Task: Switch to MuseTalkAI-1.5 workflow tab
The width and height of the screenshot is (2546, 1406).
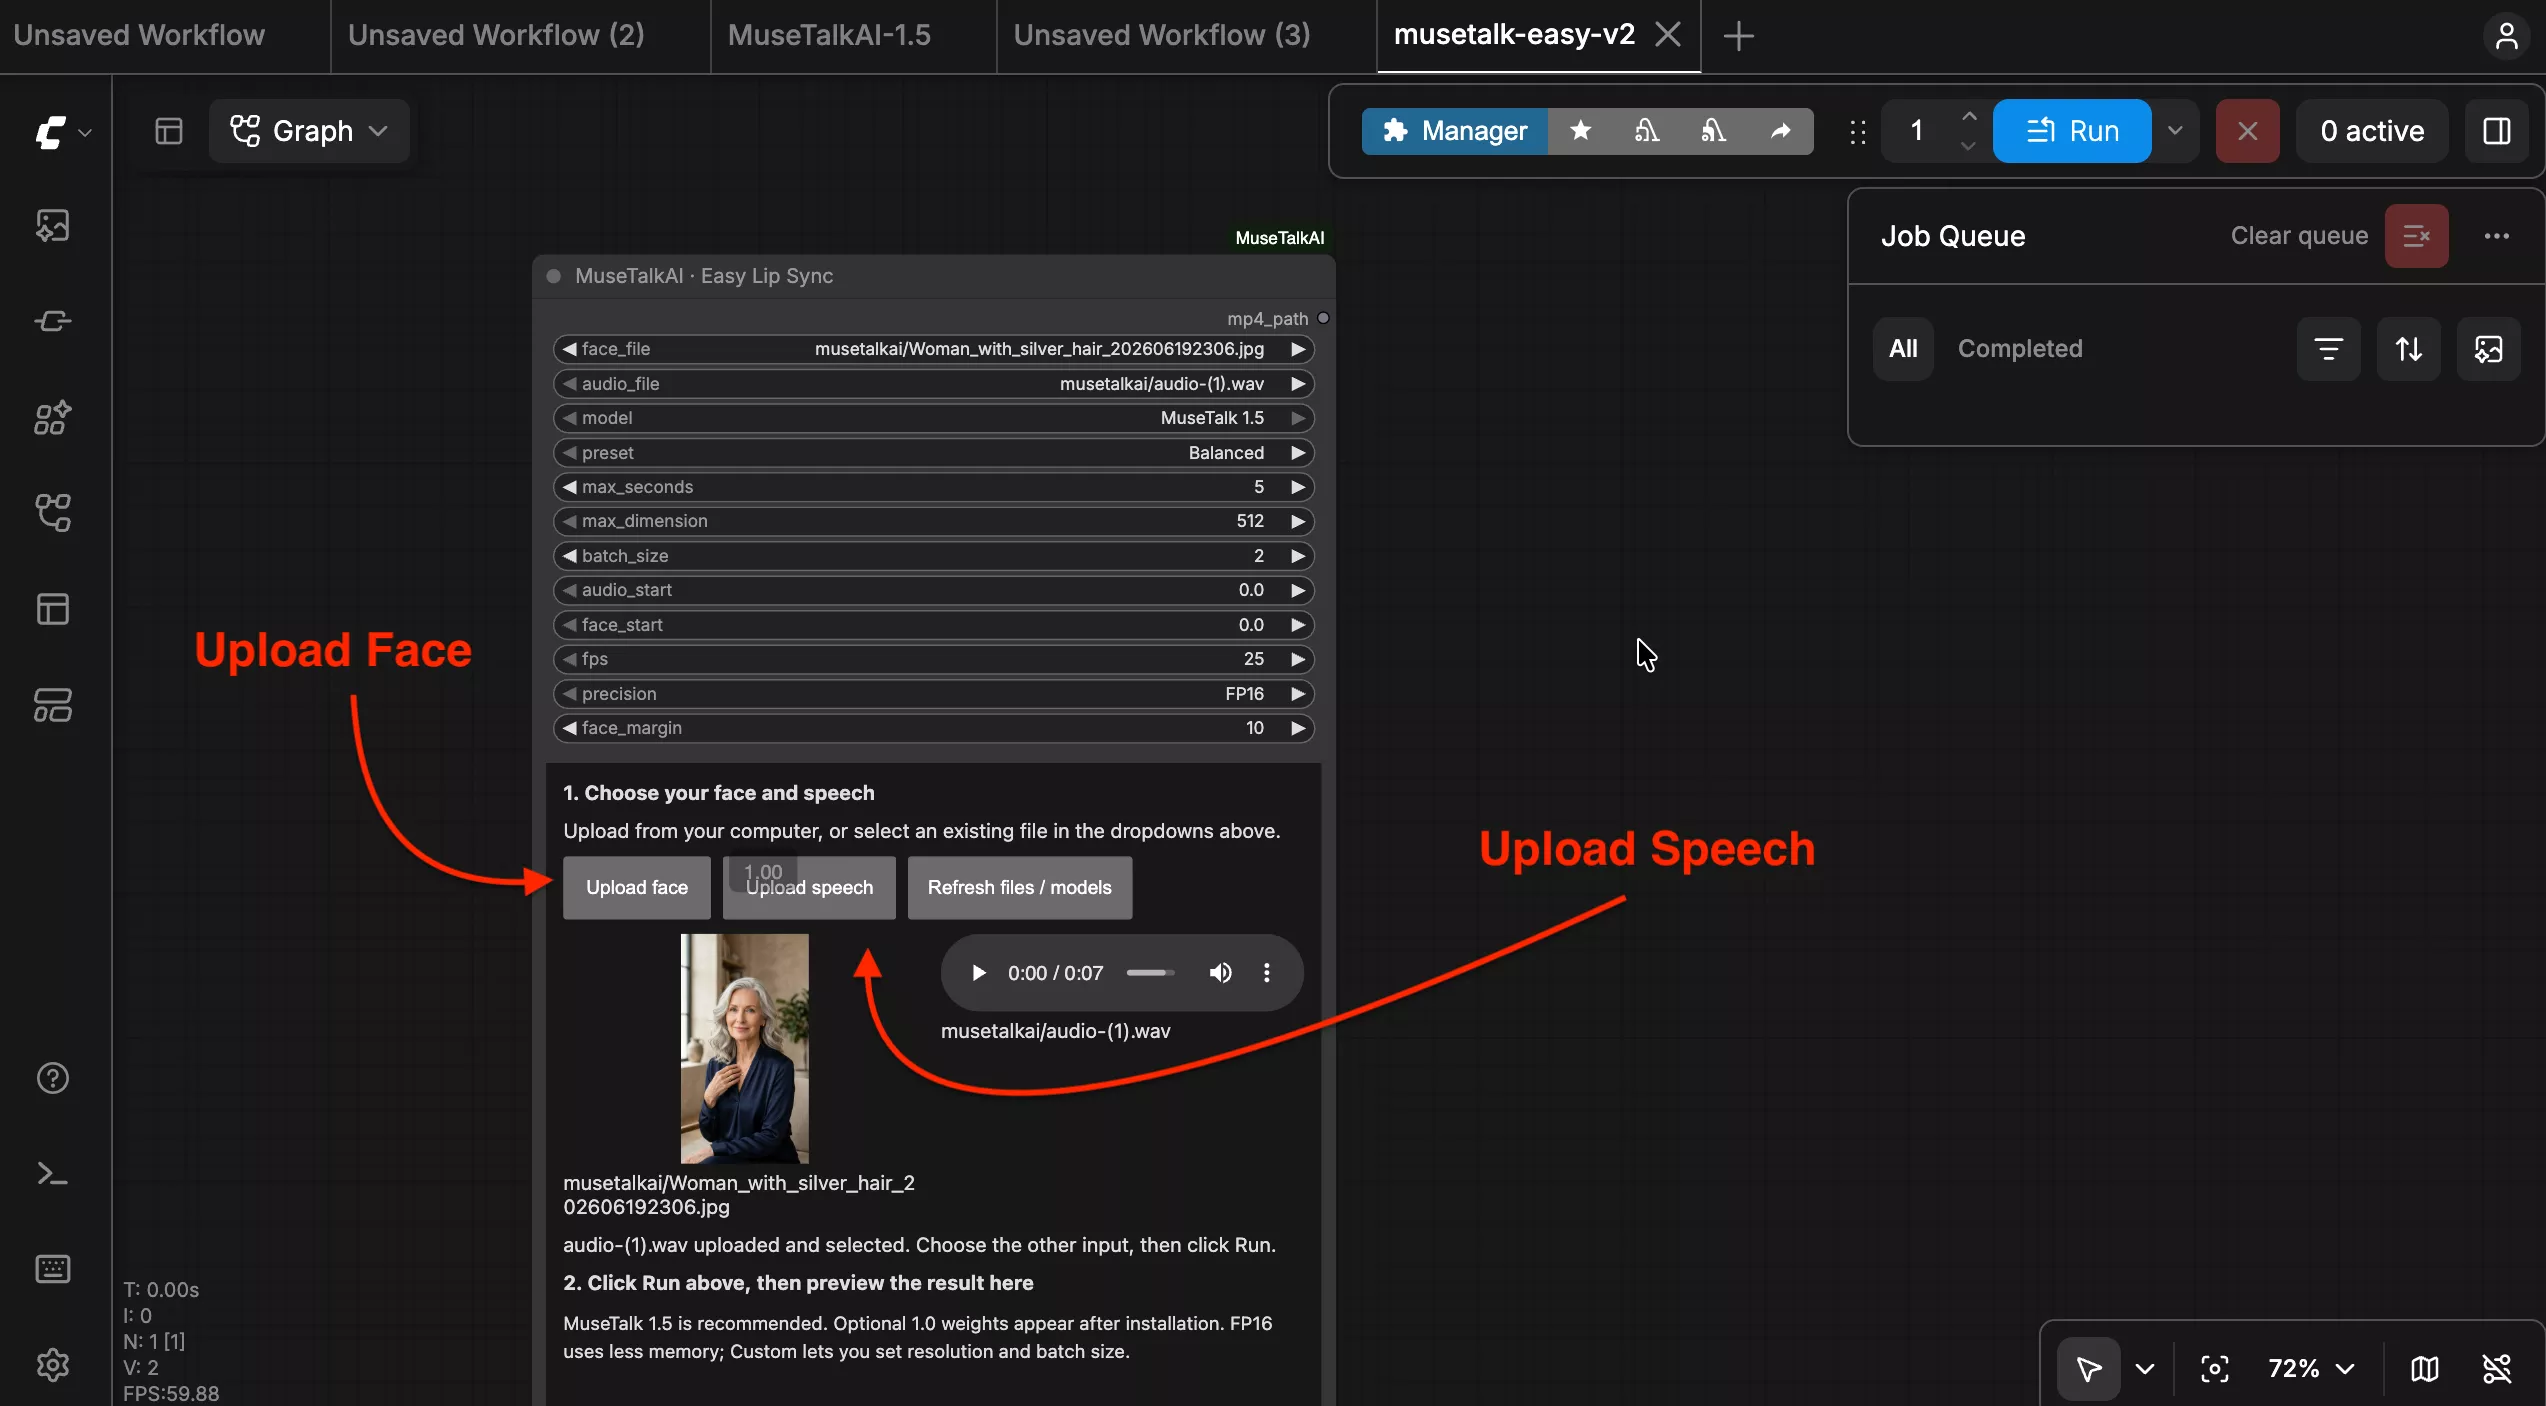Action: point(829,35)
